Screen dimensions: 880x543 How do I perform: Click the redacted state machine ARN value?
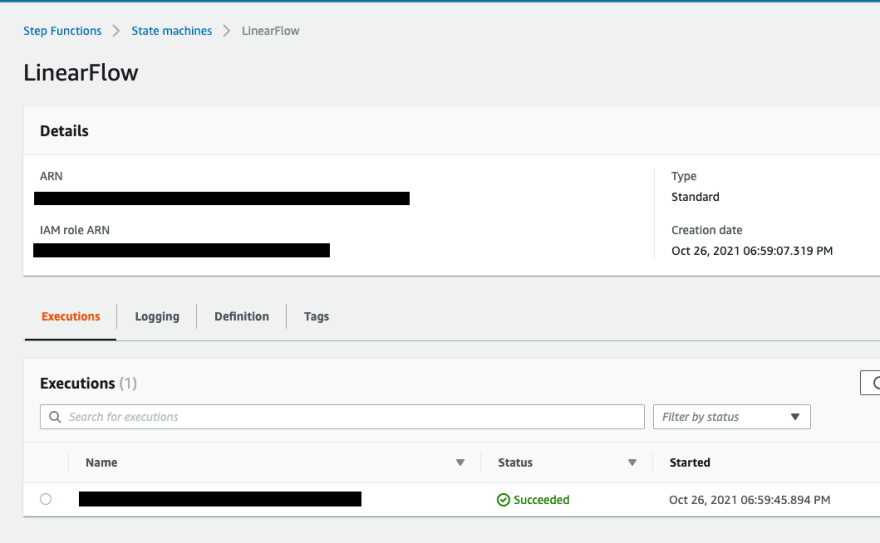click(222, 199)
